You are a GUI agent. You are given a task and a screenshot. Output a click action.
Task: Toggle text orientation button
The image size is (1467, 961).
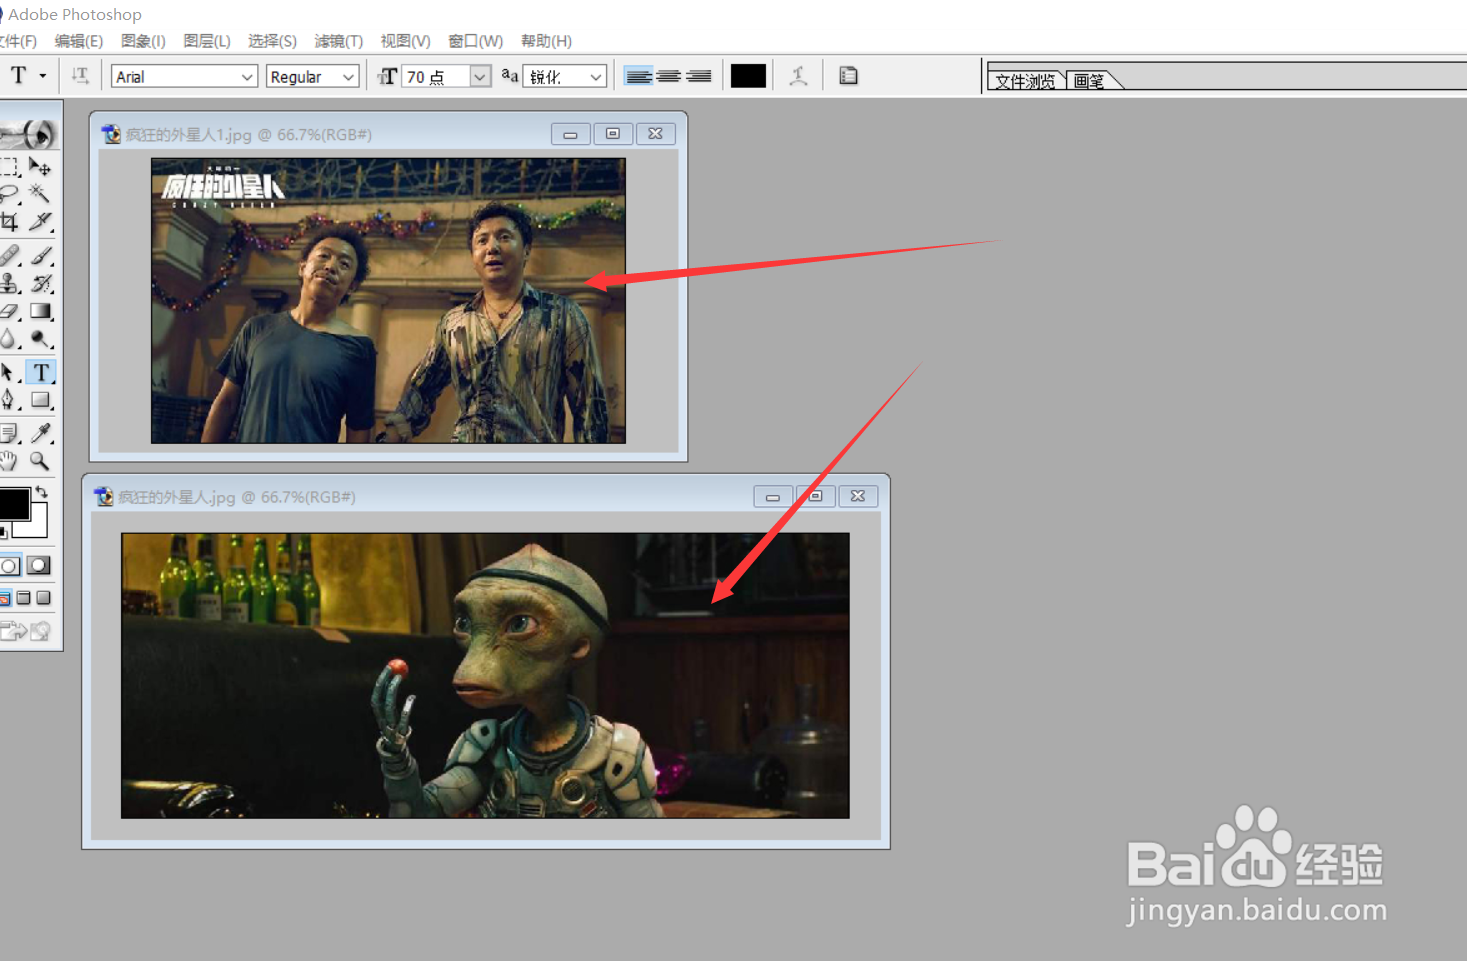(x=80, y=76)
